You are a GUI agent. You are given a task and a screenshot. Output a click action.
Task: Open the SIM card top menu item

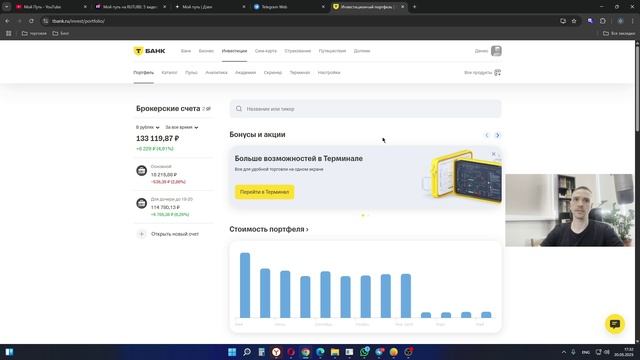pos(266,51)
